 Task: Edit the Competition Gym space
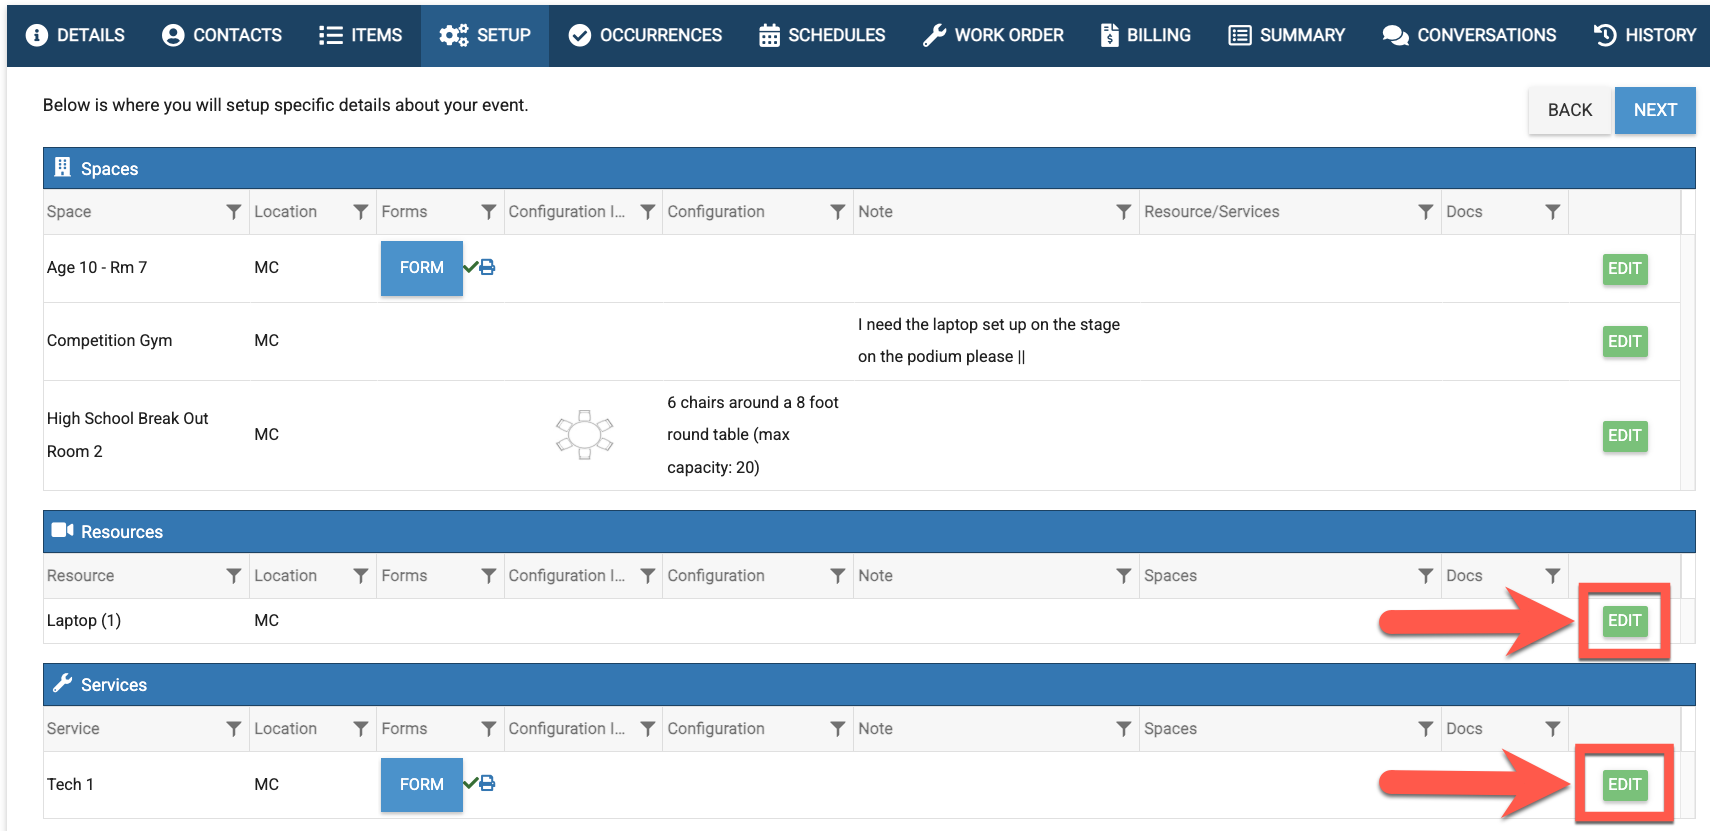pyautogui.click(x=1625, y=342)
